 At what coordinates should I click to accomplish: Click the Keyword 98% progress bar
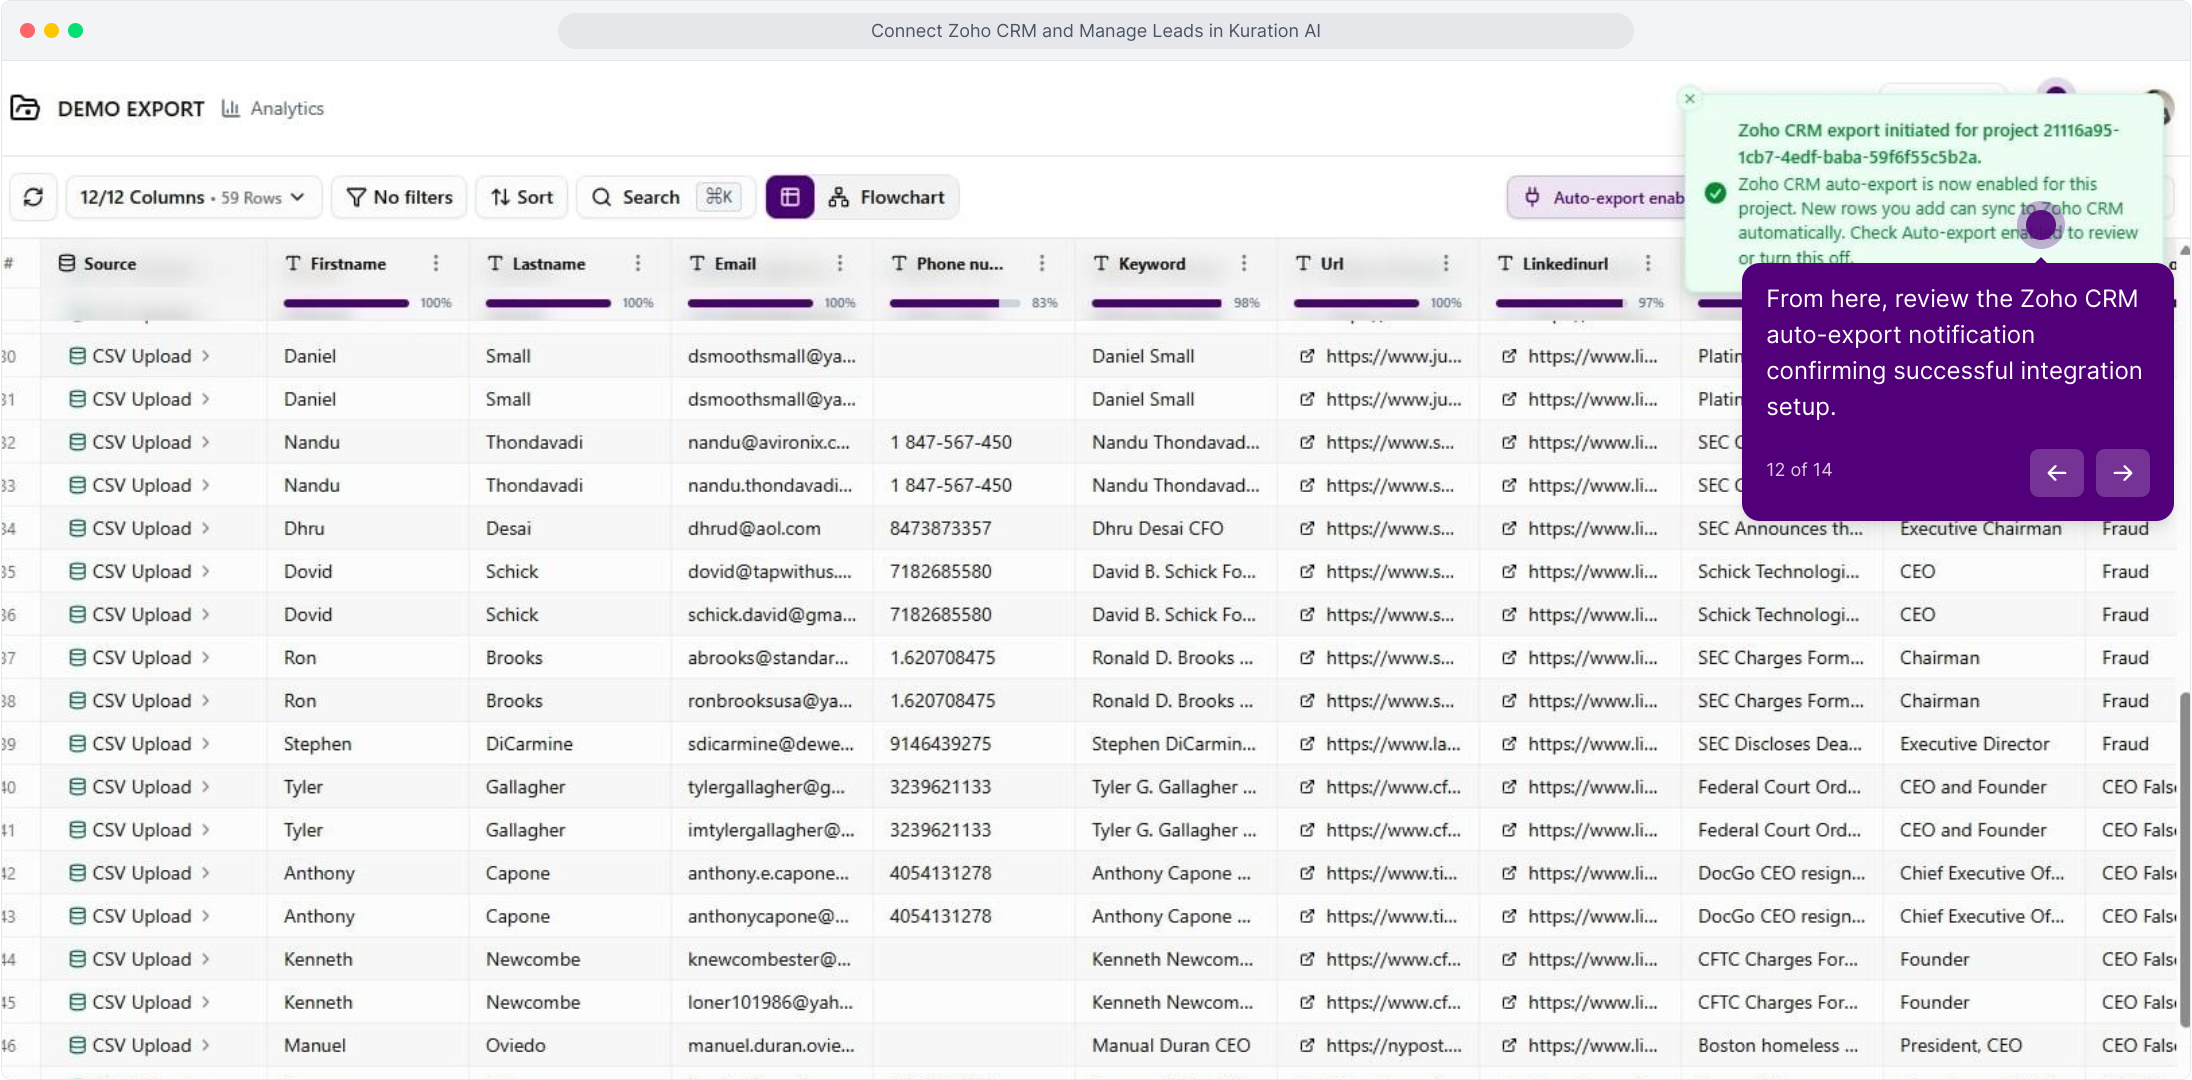1157,303
